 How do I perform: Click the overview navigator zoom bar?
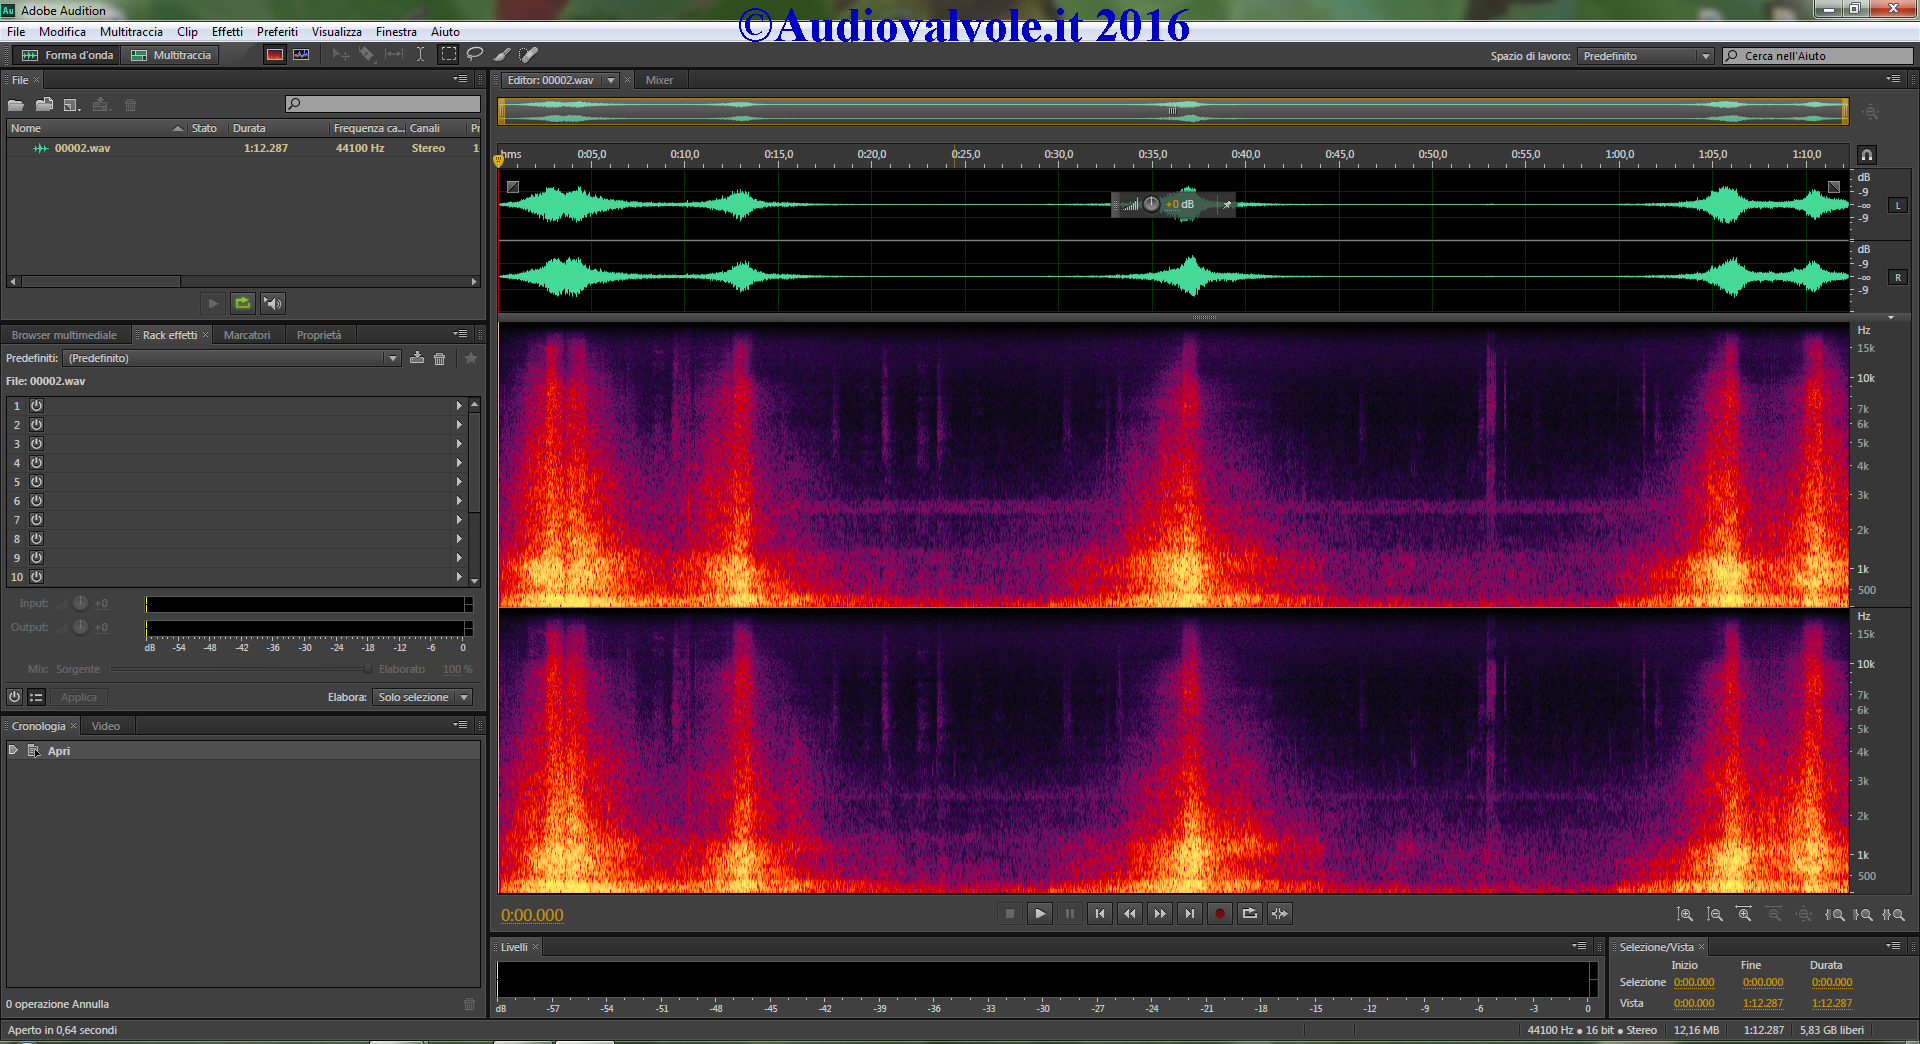(1173, 111)
